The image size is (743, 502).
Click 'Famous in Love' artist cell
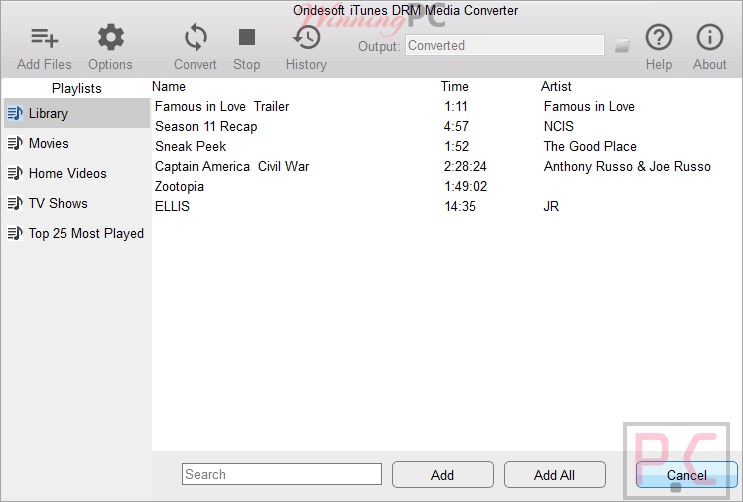(589, 106)
